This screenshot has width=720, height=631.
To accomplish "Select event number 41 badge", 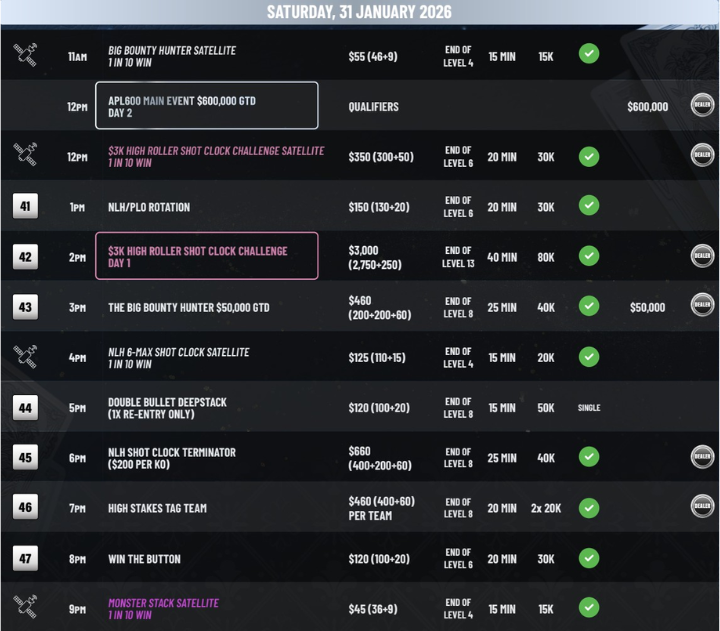I will click(26, 207).
